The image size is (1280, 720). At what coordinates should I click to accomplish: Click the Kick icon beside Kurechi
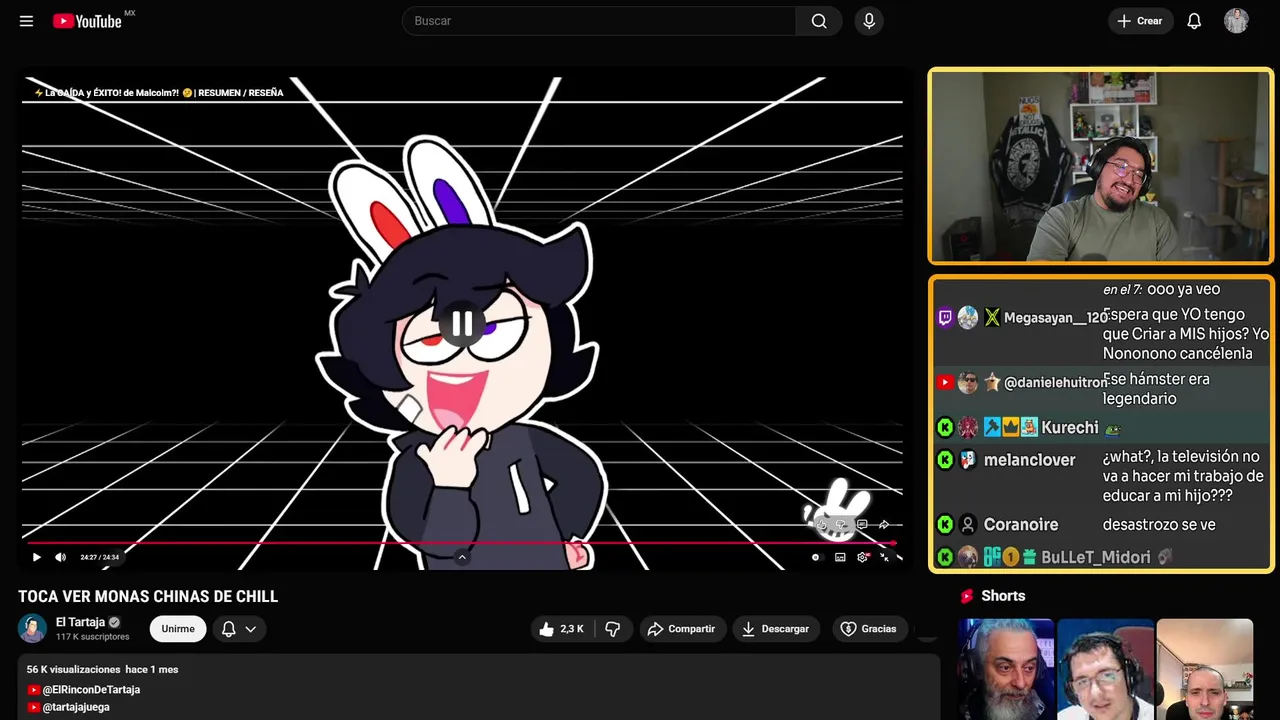(x=945, y=427)
